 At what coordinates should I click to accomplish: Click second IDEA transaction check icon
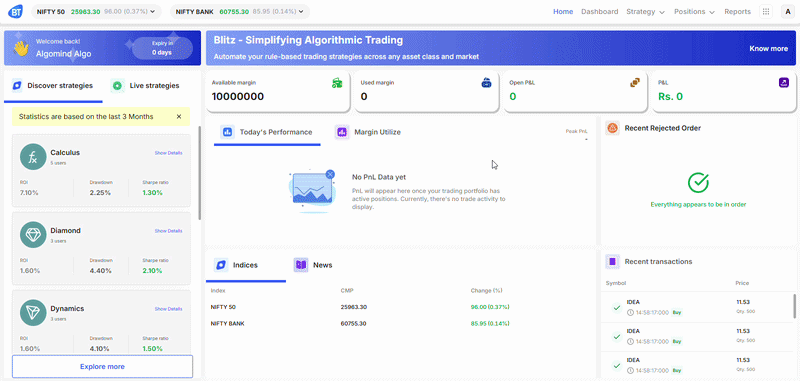616,337
